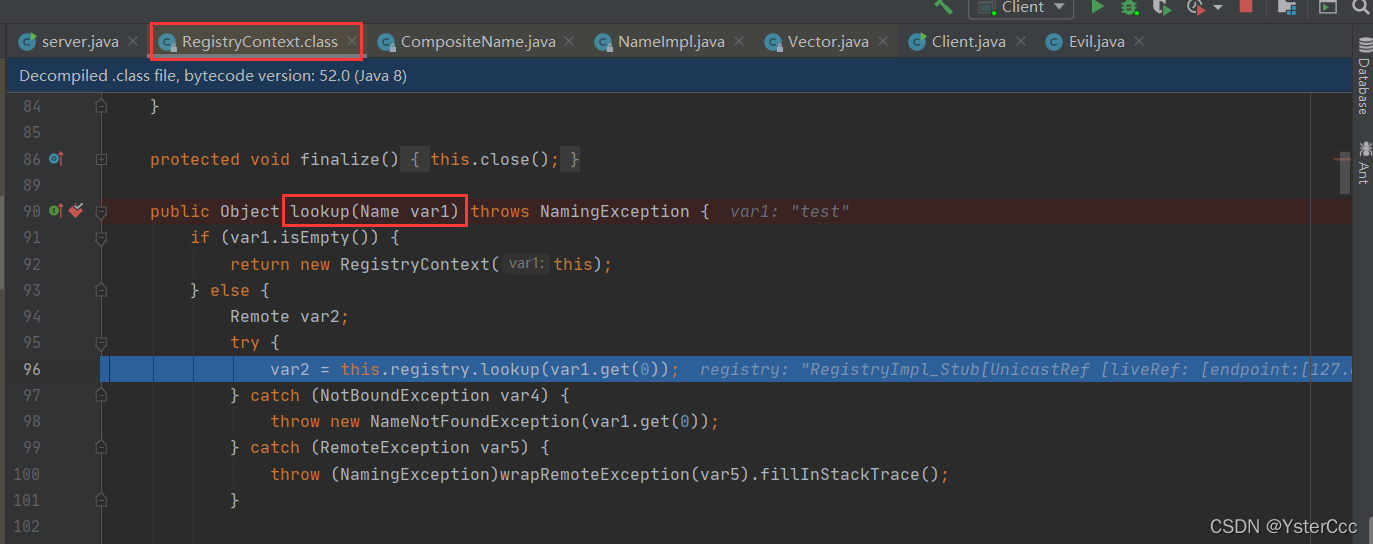This screenshot has width=1373, height=544.
Task: Click the var1 parameter hint on line 92
Action: [525, 264]
